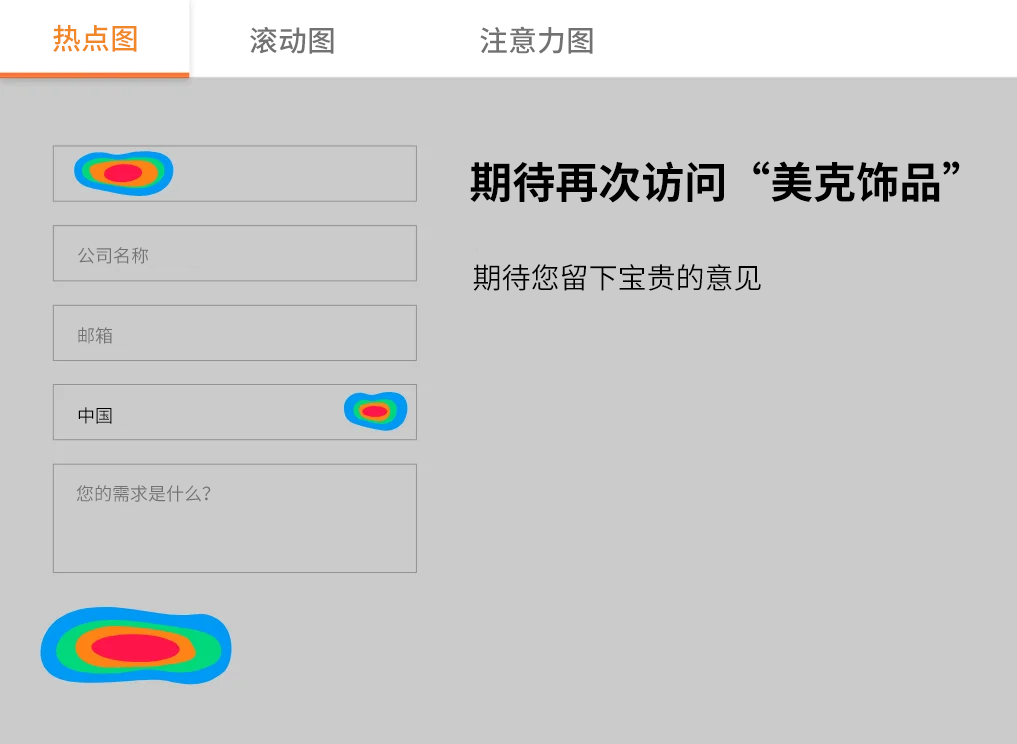Image resolution: width=1017 pixels, height=744 pixels.
Task: Click the 期待您留下宝贵的意见 subtitle text
Action: pos(617,278)
